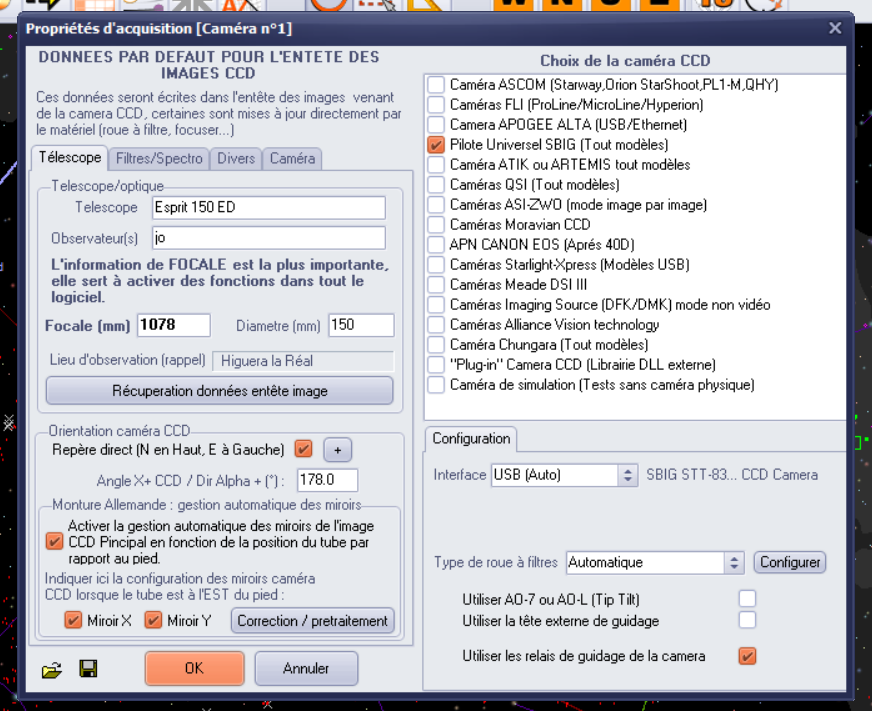Switch to the Filtres/Spectro tab

[159, 158]
